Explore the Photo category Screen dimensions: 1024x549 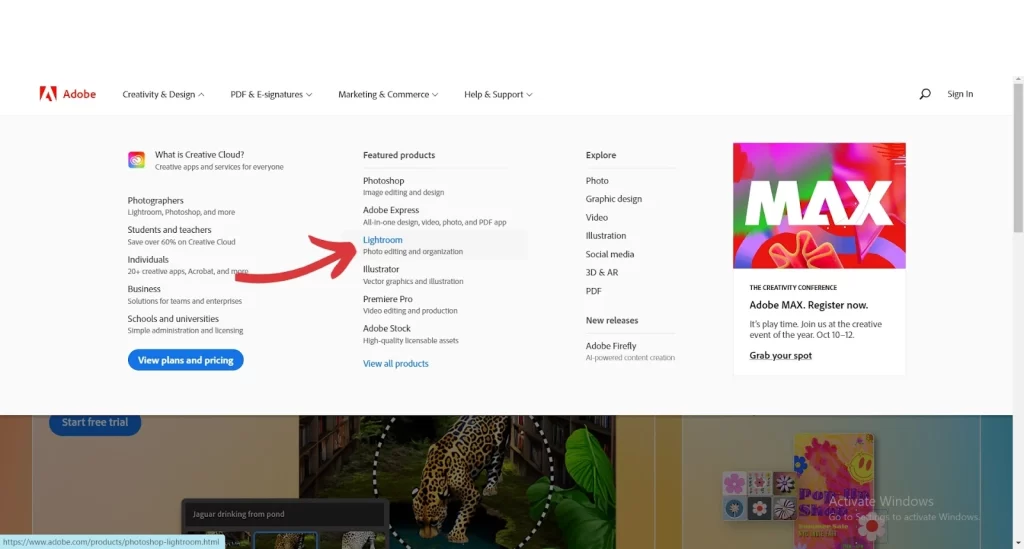point(597,180)
